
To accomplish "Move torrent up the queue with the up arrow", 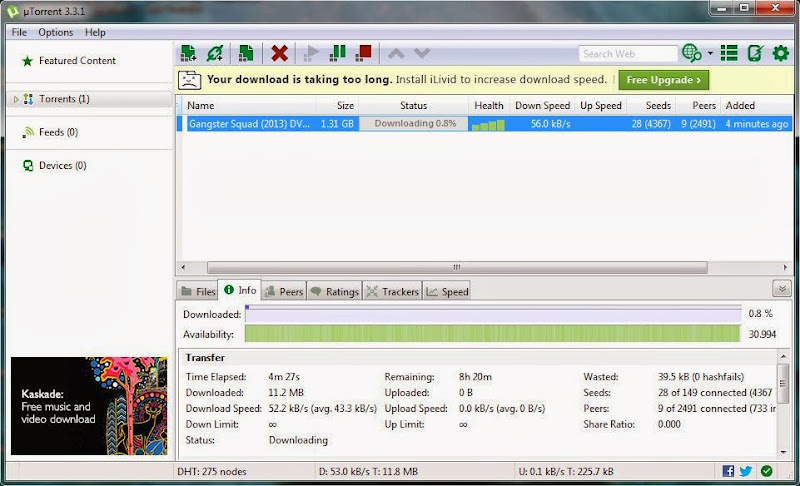I will point(396,53).
